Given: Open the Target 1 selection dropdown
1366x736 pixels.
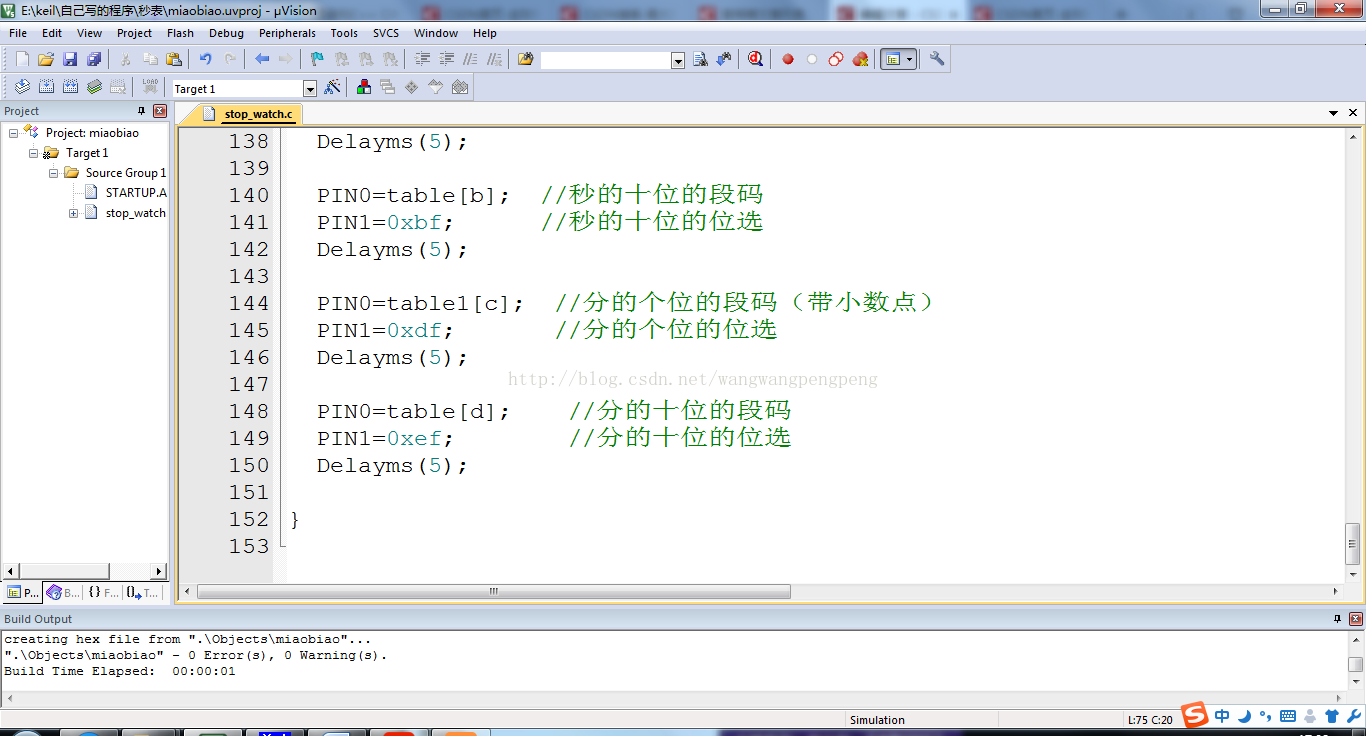Looking at the screenshot, I should coord(310,89).
